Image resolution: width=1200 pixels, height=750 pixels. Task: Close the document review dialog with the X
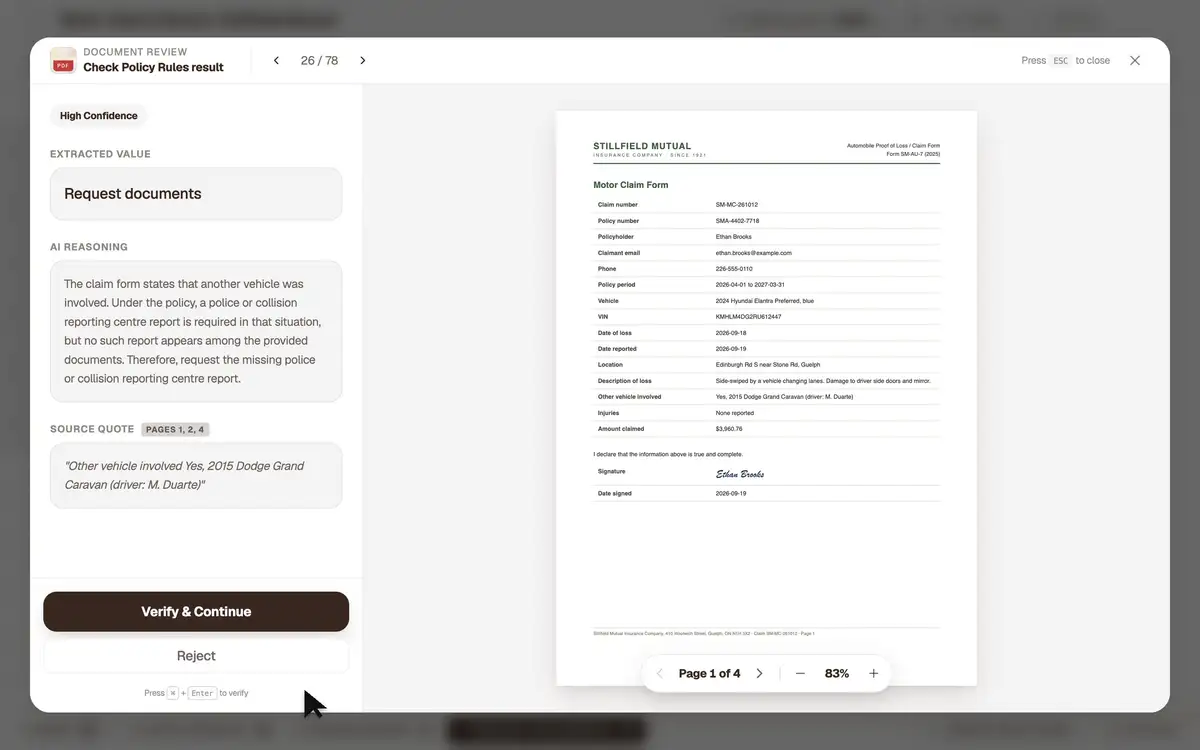pos(1135,61)
